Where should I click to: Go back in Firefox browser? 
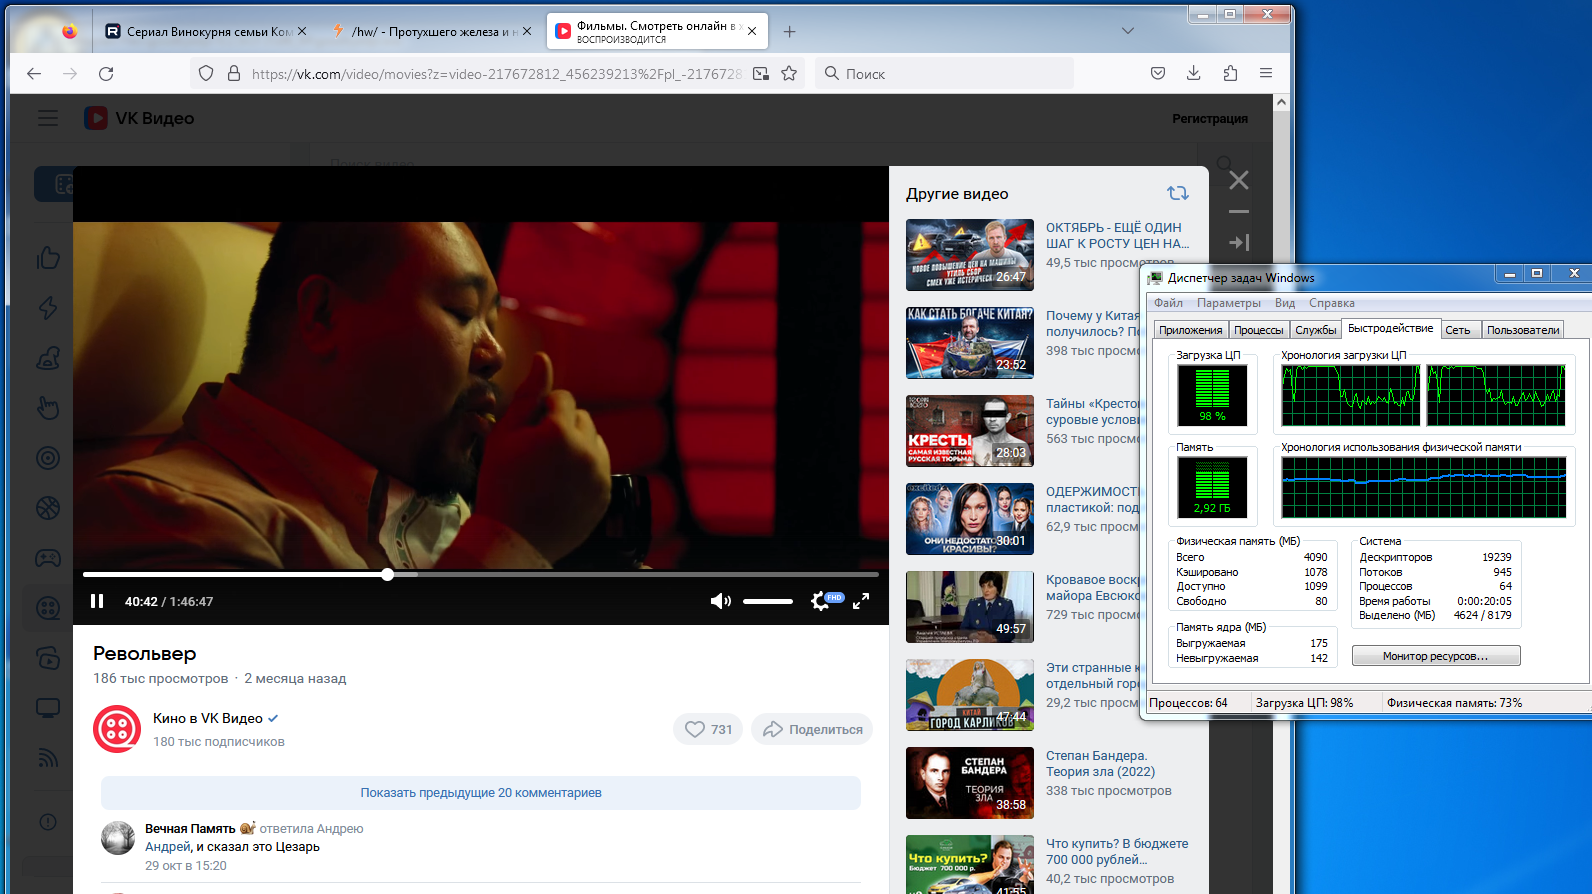click(34, 73)
